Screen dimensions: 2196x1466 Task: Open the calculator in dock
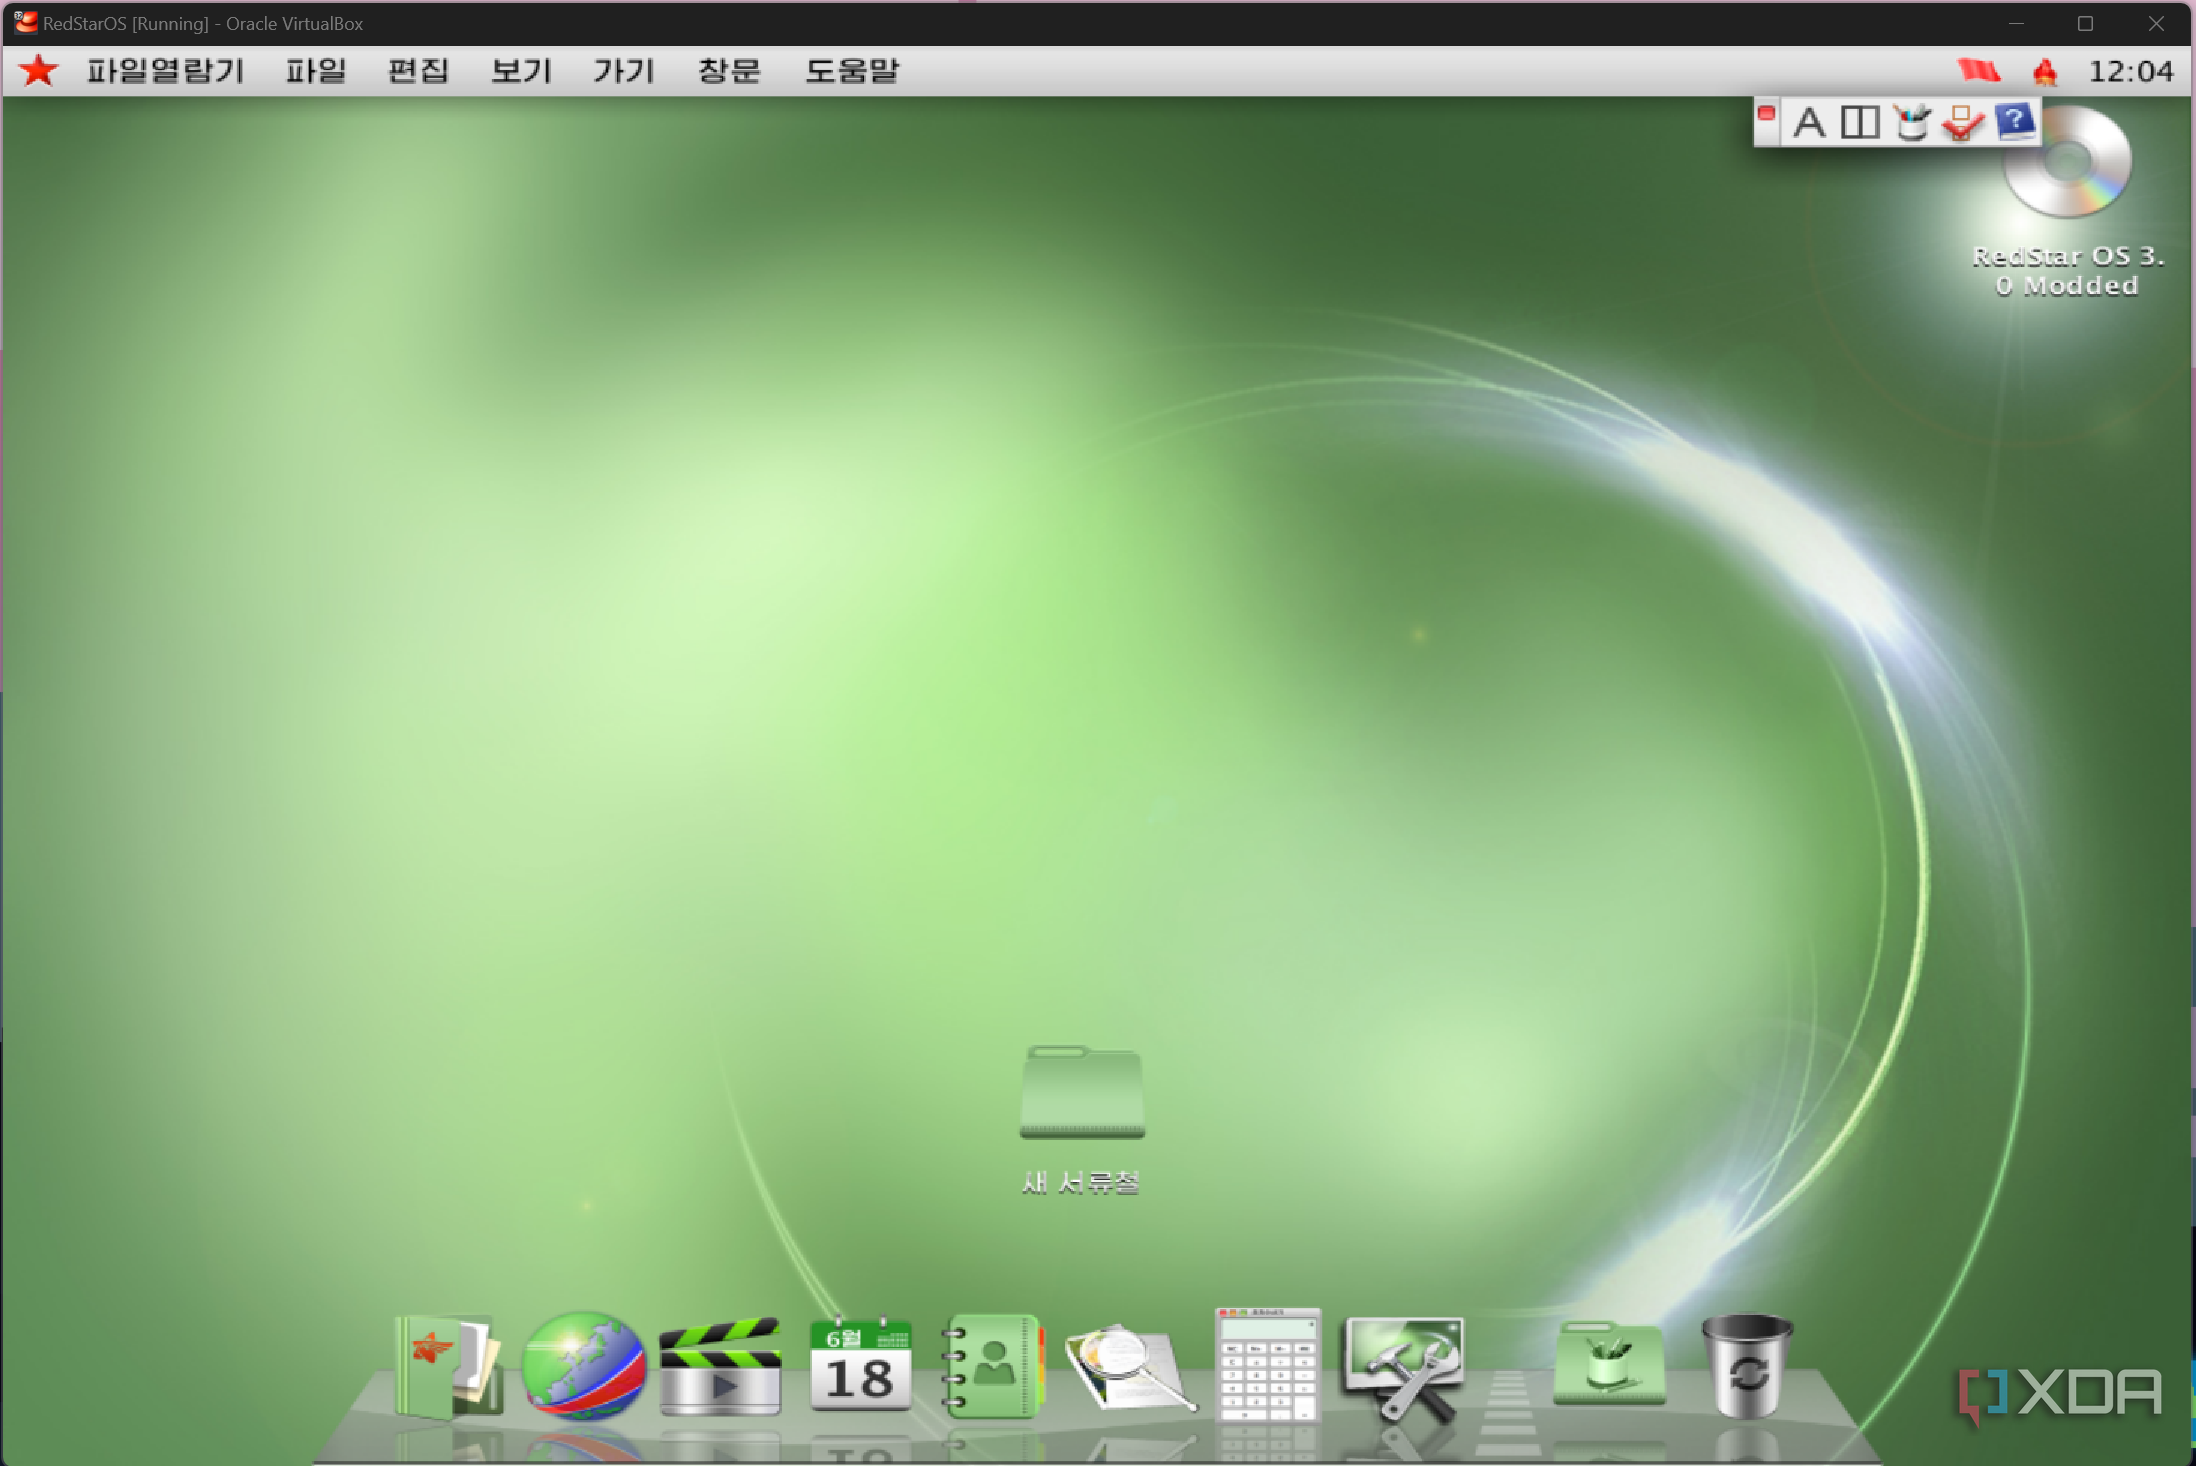[1267, 1364]
